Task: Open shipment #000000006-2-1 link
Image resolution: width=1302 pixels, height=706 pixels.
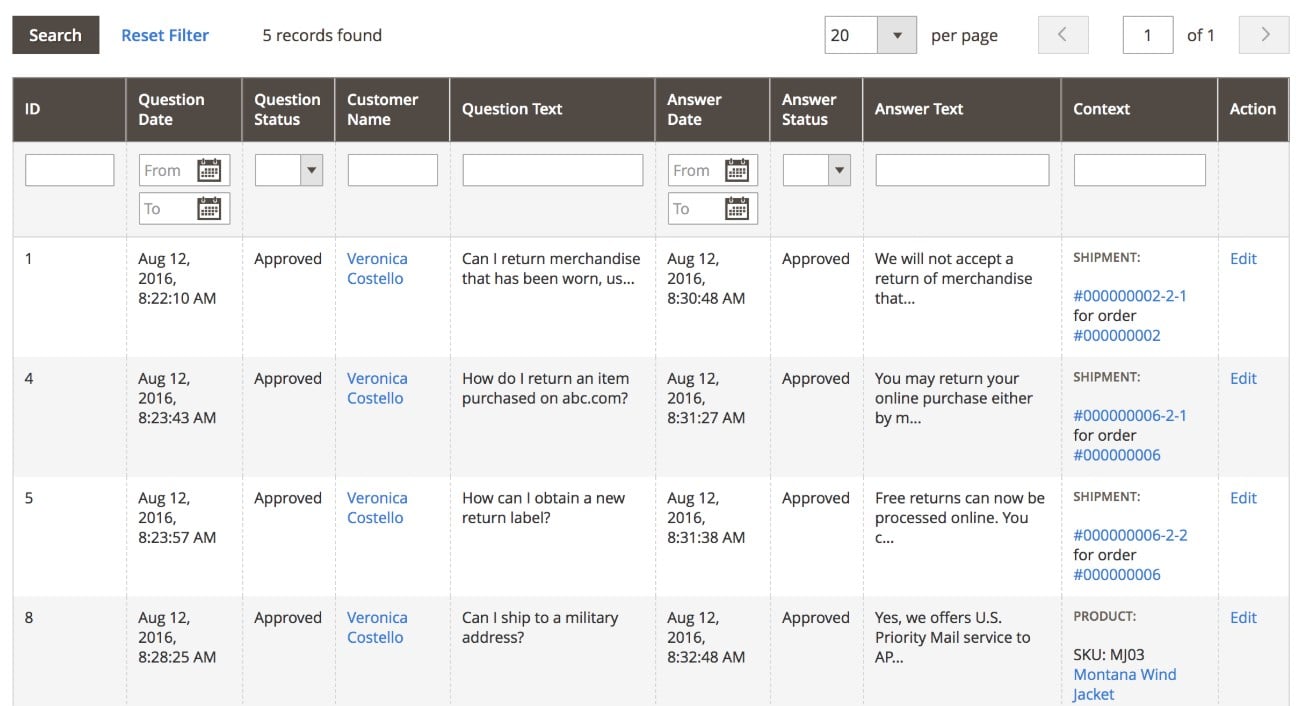Action: pyautogui.click(x=1130, y=416)
